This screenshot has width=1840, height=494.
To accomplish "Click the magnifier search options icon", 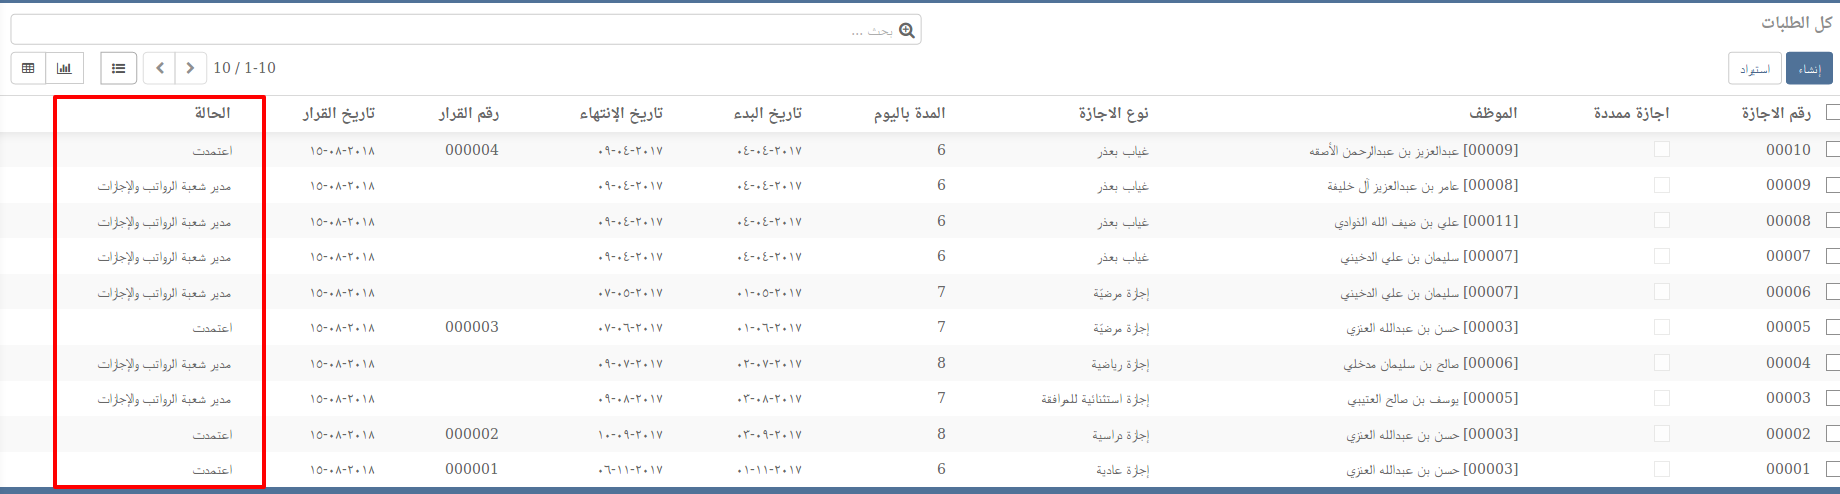I will pos(906,31).
